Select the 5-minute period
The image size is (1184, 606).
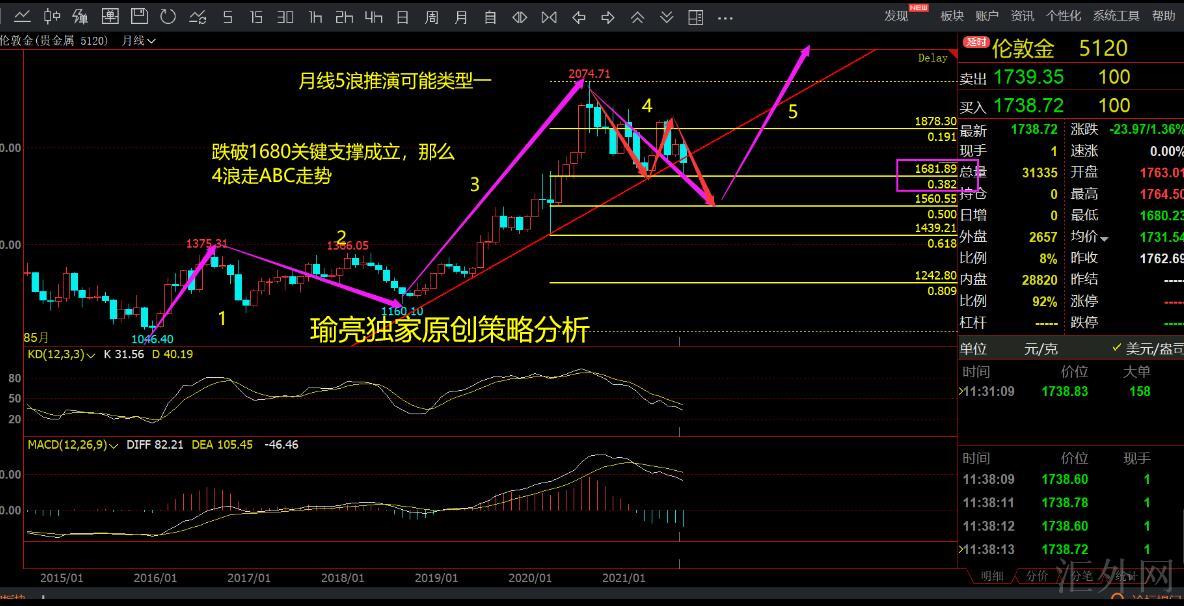[x=227, y=16]
